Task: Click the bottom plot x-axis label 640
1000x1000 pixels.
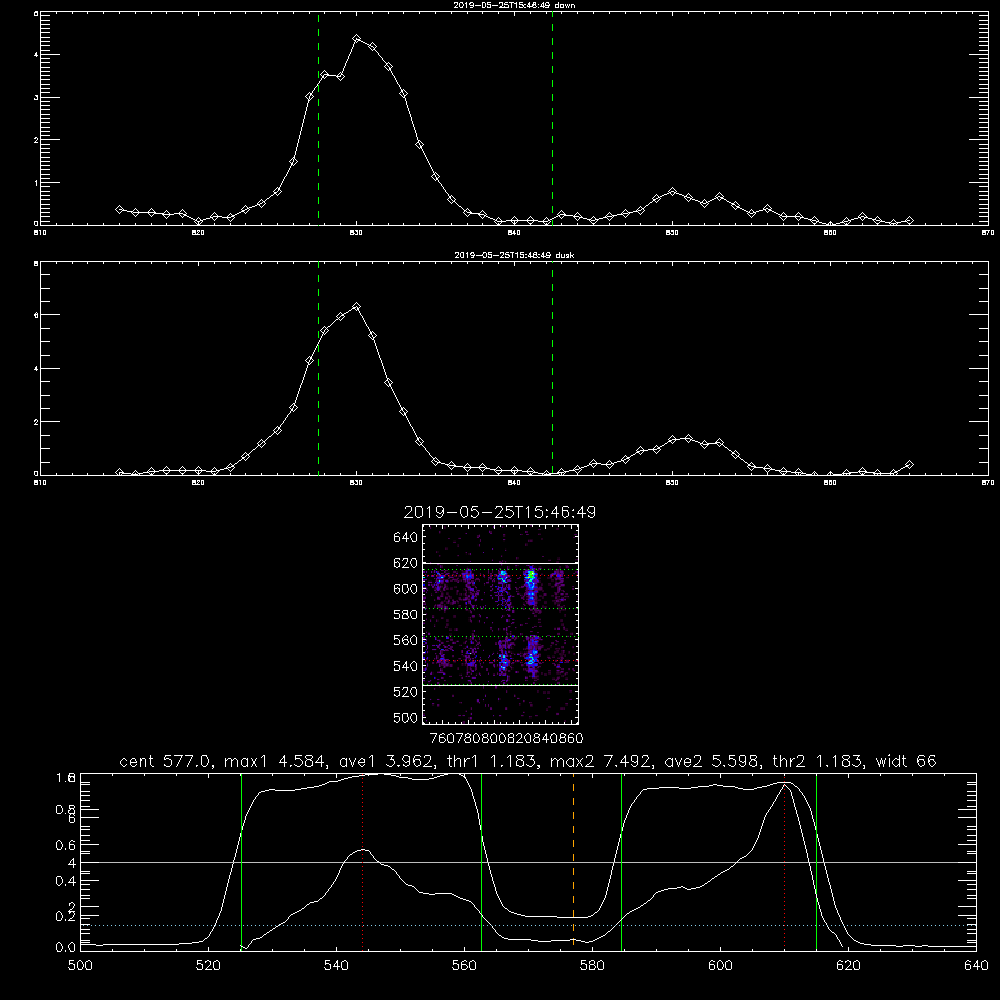Action: (976, 966)
